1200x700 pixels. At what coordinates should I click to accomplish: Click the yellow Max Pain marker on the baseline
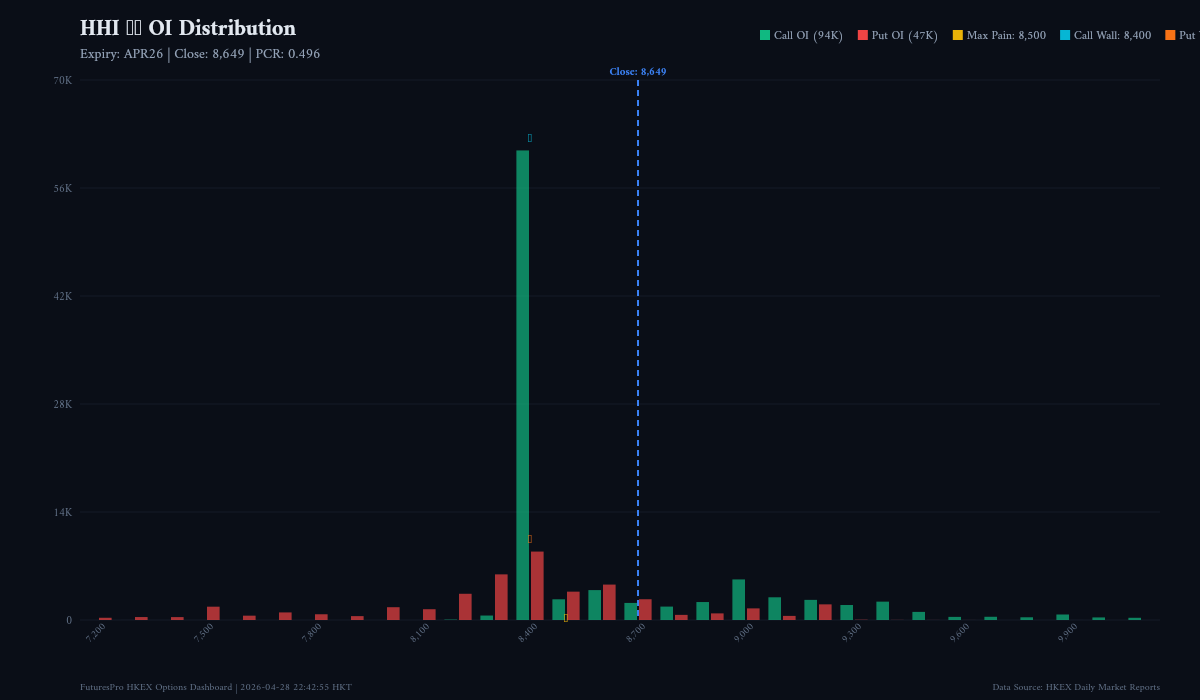click(565, 618)
